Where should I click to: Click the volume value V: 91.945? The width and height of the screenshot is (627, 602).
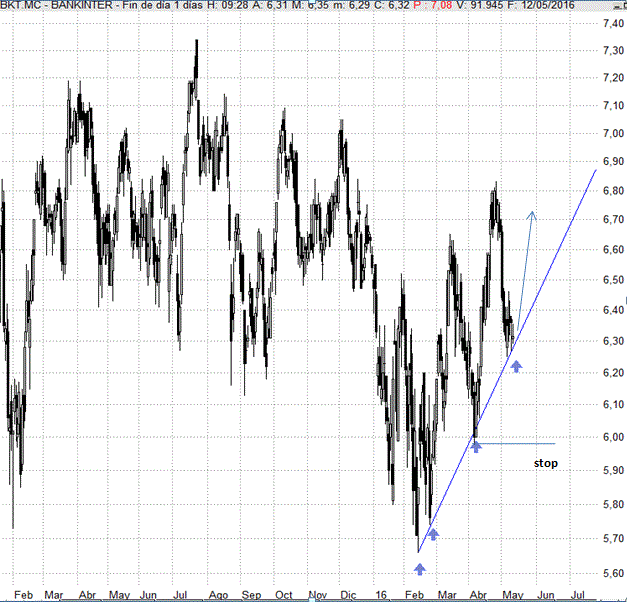pyautogui.click(x=481, y=5)
